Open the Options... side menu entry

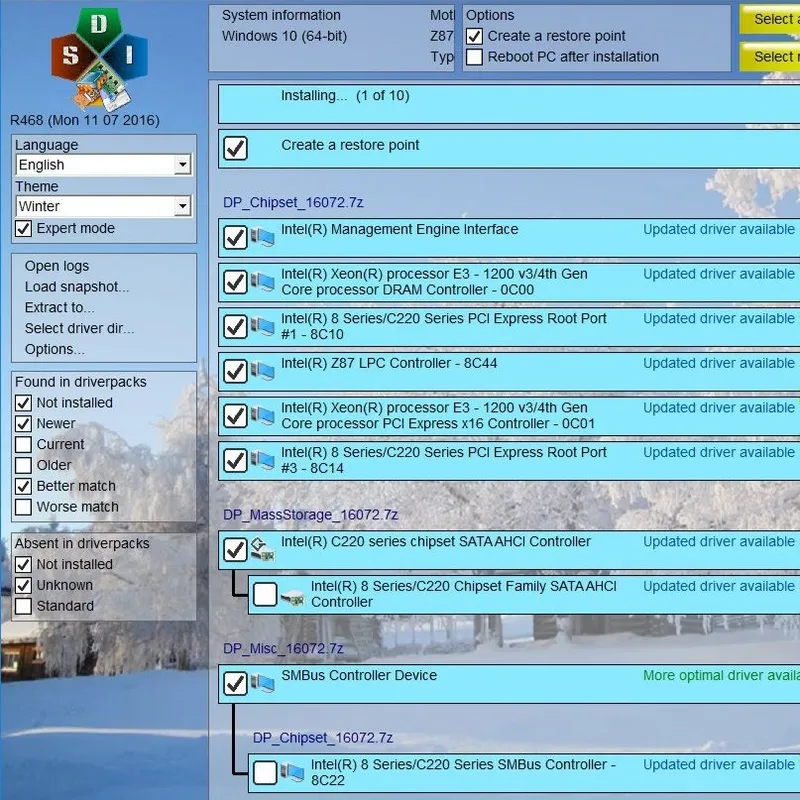click(x=55, y=349)
